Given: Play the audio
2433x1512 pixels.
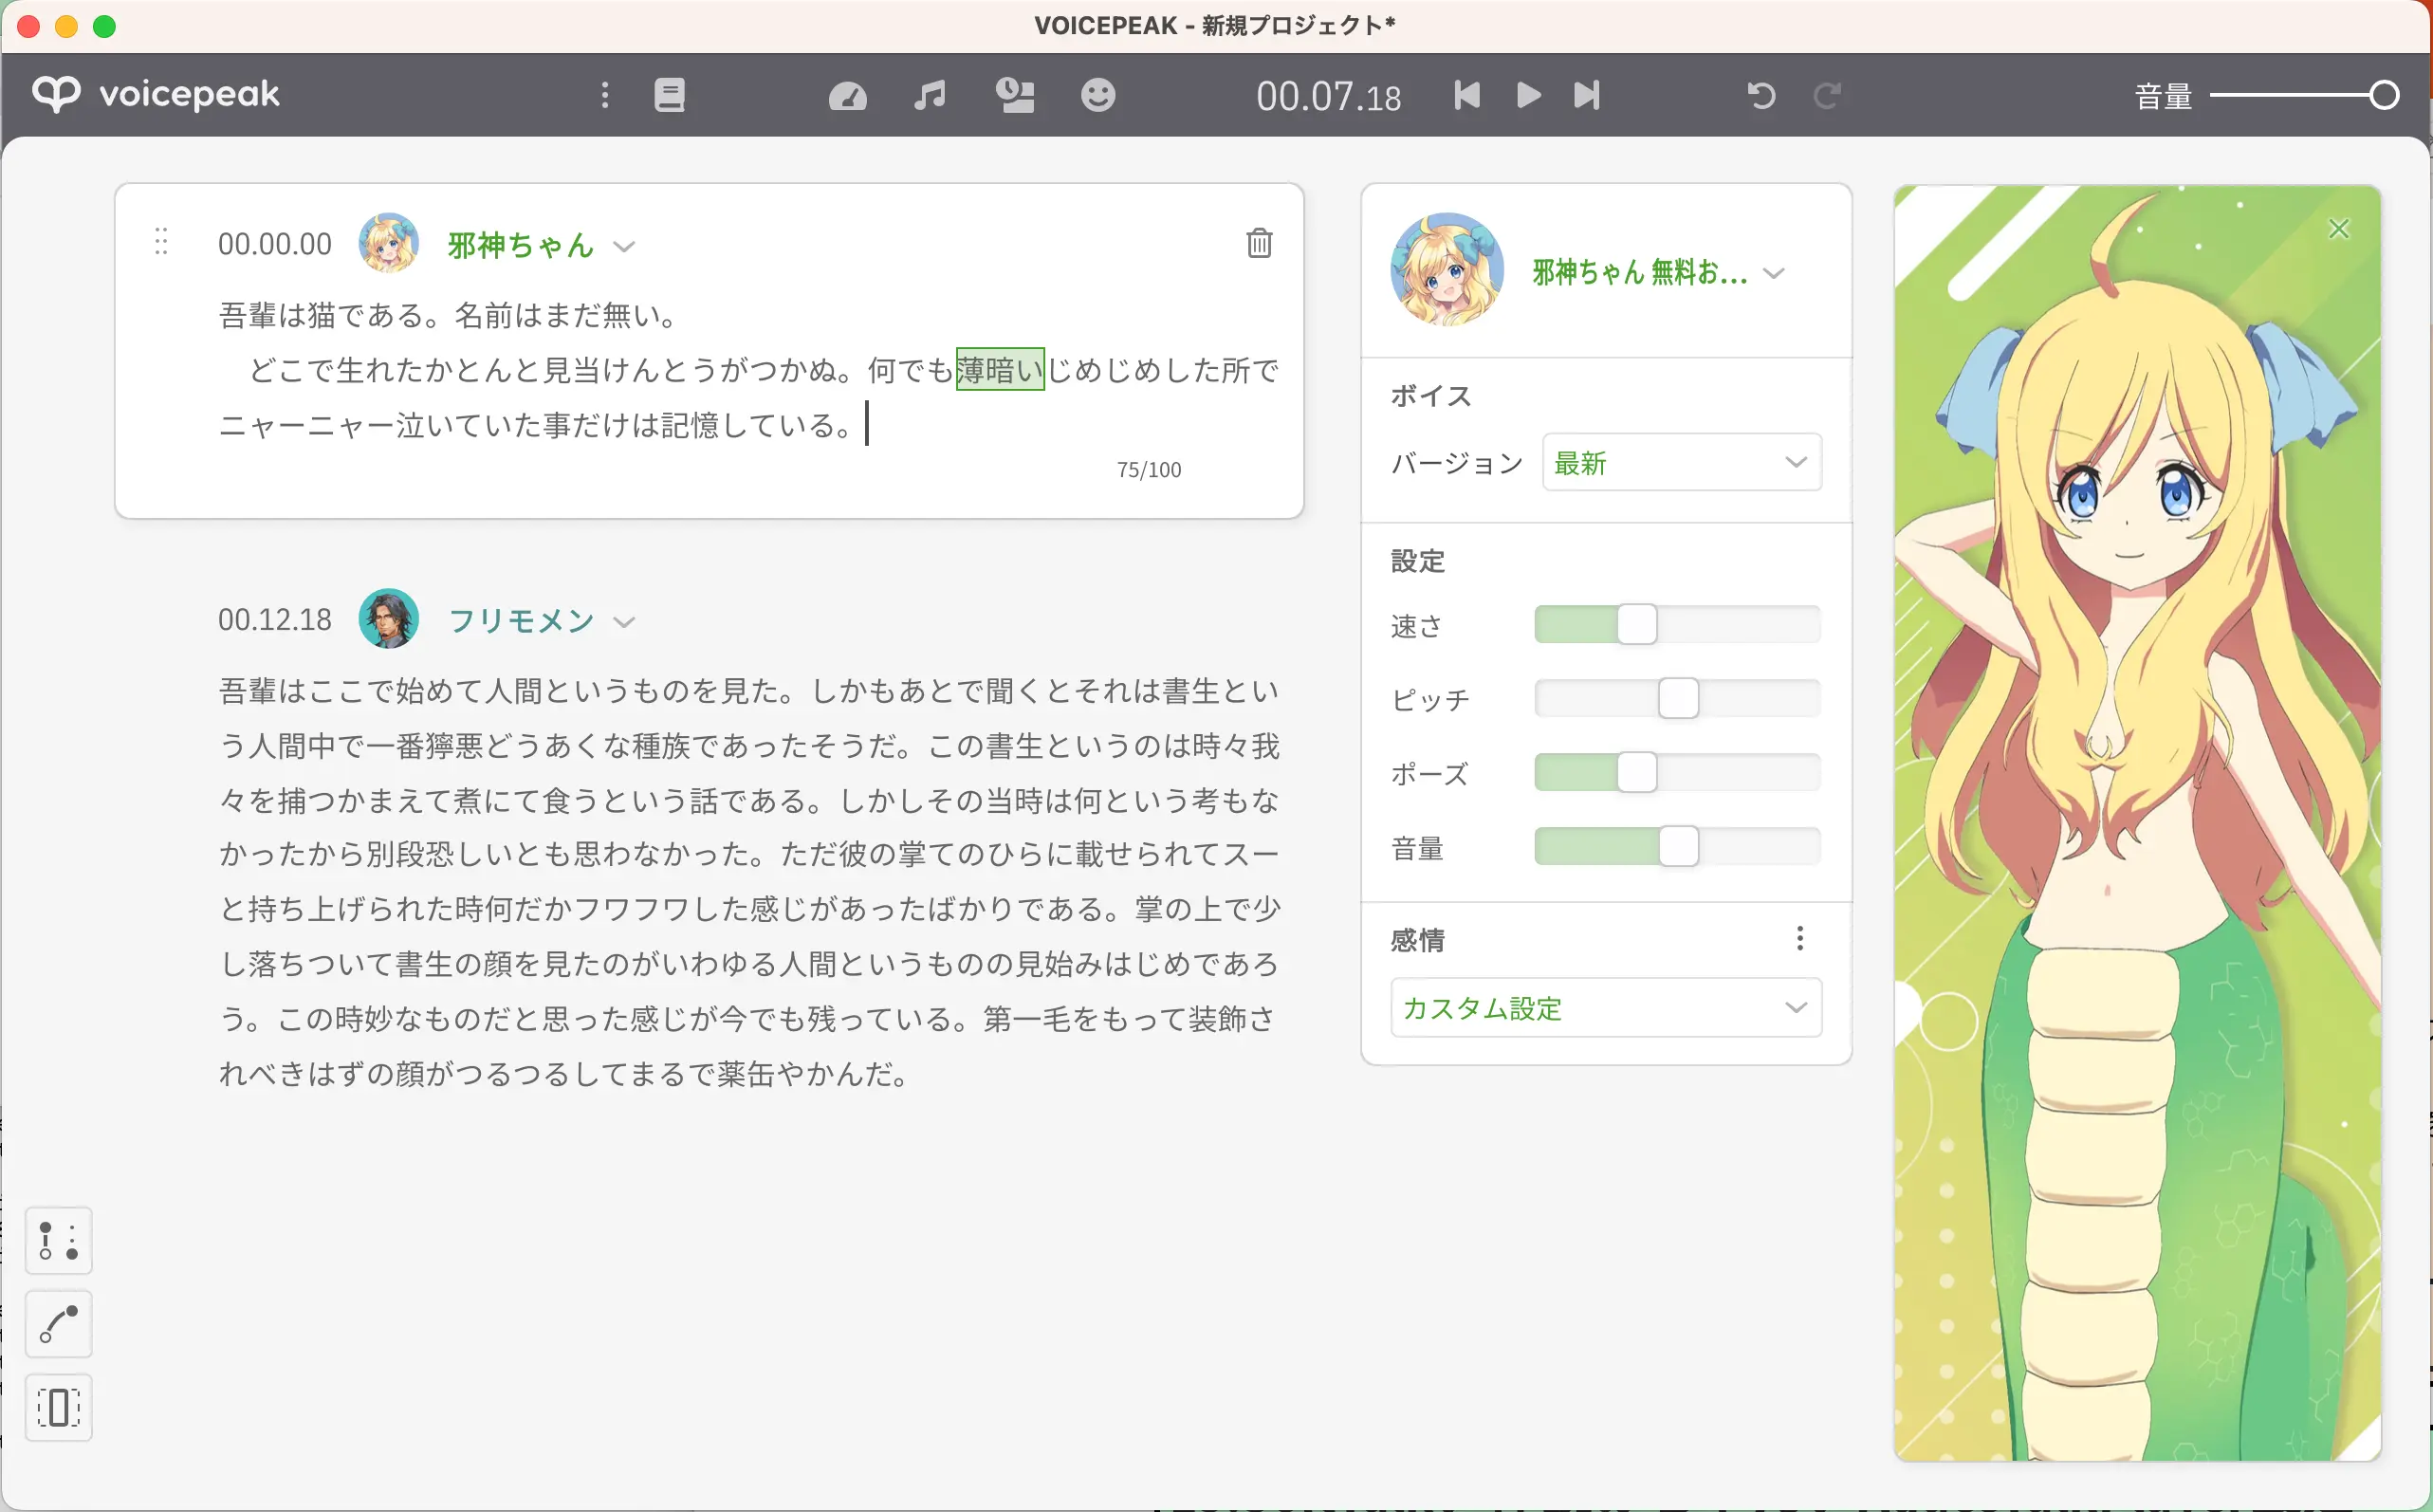Looking at the screenshot, I should [x=1528, y=95].
